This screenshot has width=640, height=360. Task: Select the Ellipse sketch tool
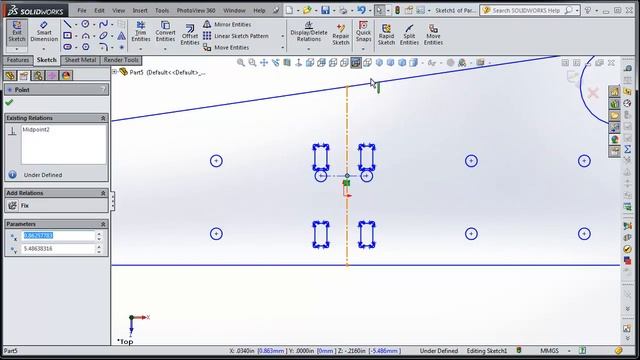[x=103, y=36]
